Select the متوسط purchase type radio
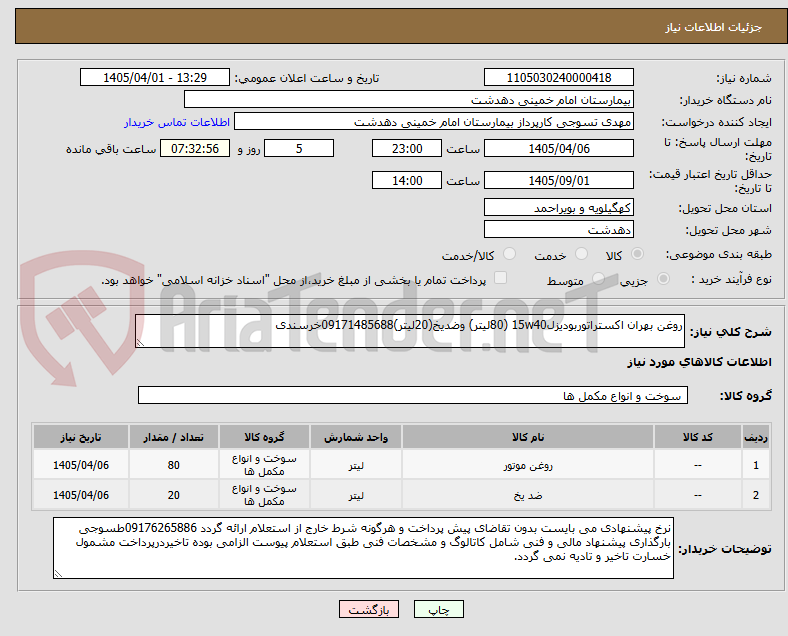 (x=598, y=278)
